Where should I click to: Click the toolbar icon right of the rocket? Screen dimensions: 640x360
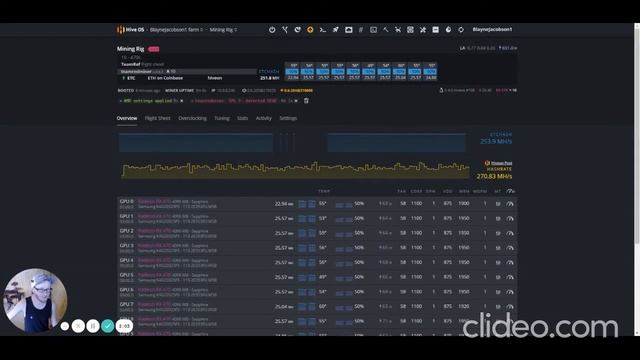(349, 30)
